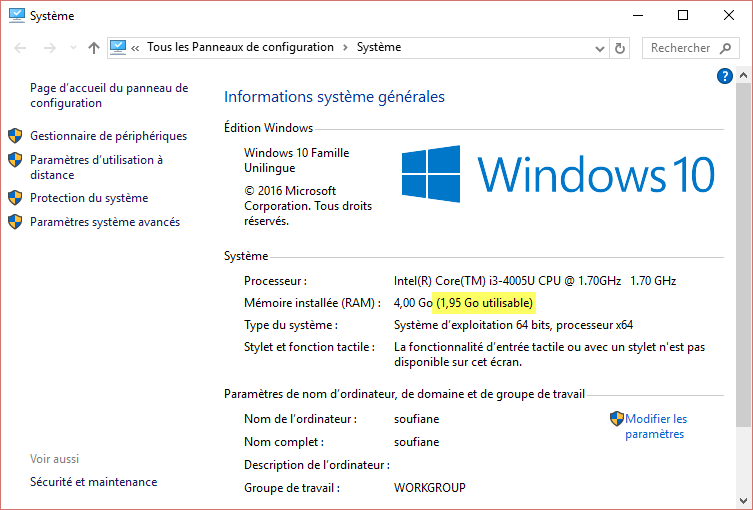Click shield icon next to Modifier les paramètres
This screenshot has height=510, width=753.
[617, 419]
